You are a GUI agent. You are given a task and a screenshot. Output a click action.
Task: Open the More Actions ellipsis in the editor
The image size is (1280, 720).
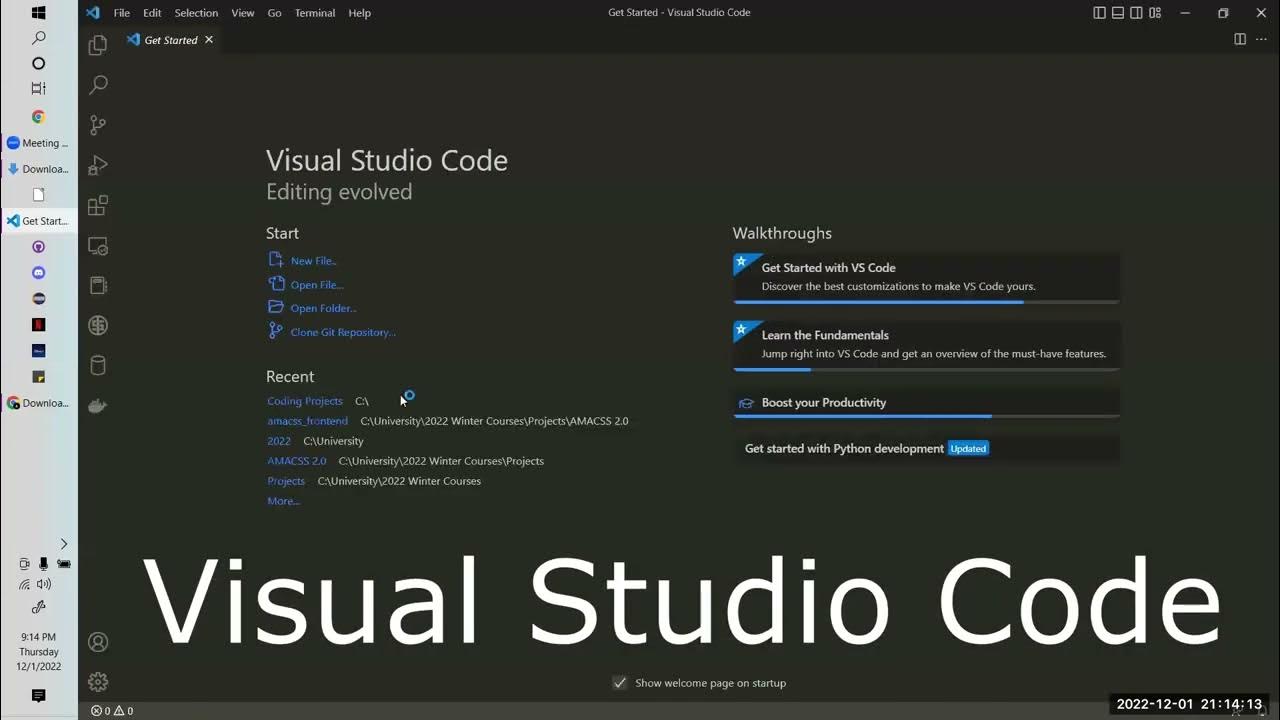coord(1261,39)
